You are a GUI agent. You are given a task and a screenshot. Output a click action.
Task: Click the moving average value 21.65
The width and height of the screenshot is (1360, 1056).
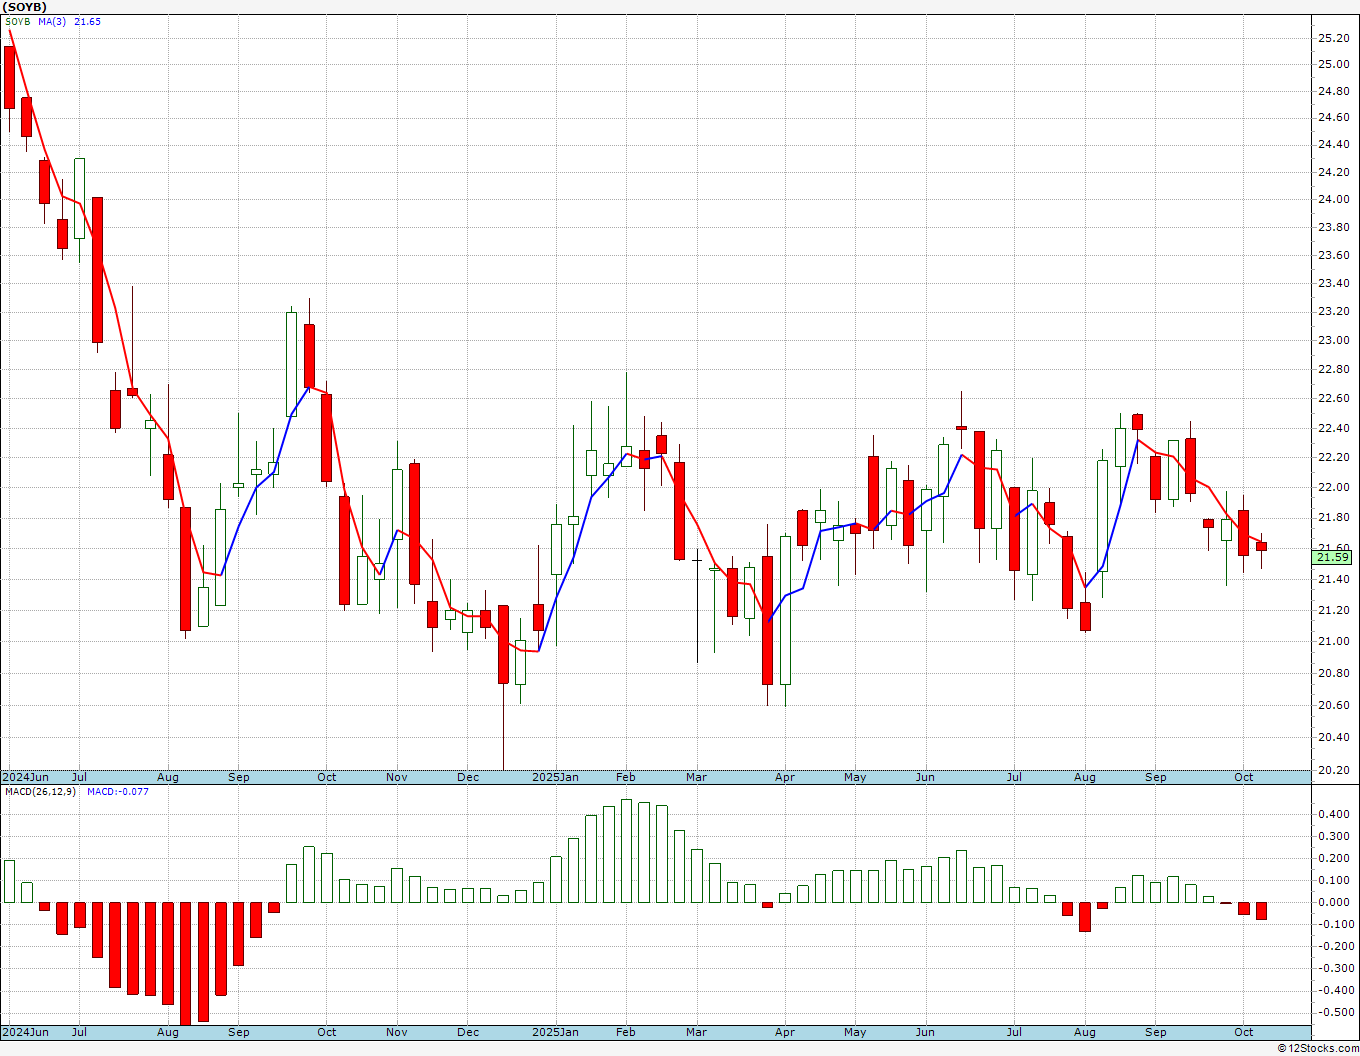pyautogui.click(x=87, y=22)
